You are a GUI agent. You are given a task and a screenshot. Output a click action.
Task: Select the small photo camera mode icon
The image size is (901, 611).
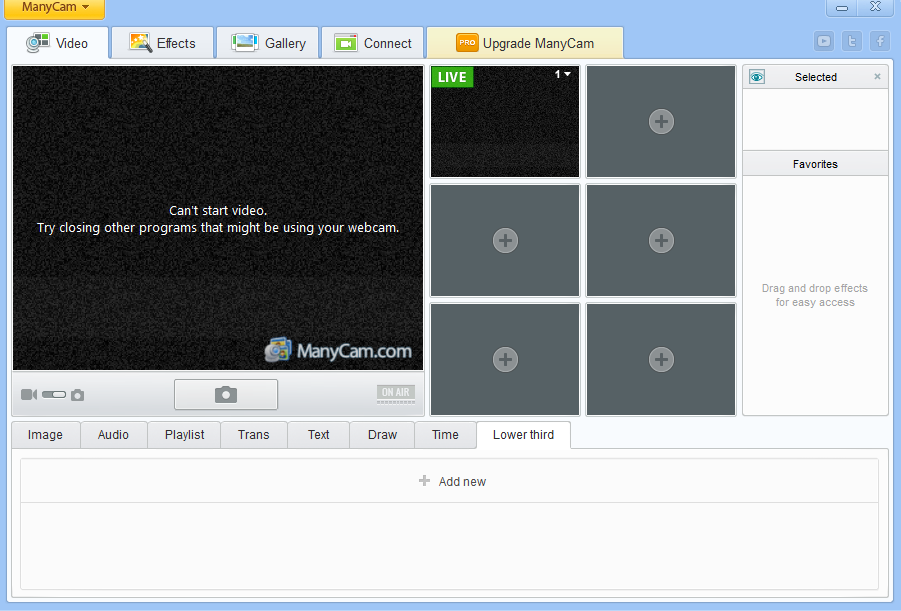click(x=78, y=395)
